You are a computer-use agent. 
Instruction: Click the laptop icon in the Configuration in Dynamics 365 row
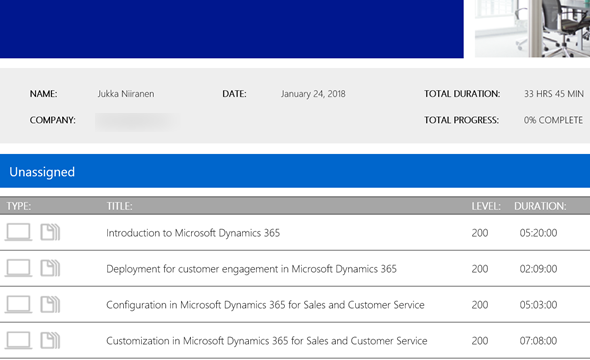(x=18, y=304)
